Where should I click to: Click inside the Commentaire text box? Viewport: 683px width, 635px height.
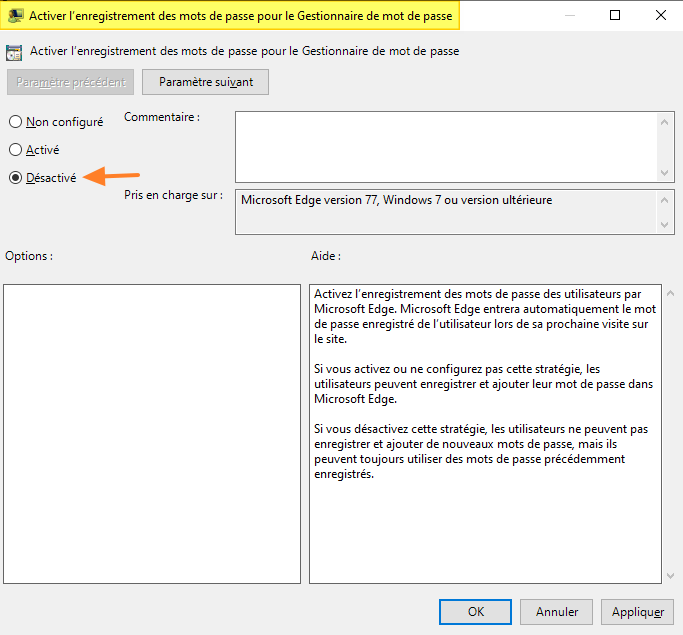click(446, 147)
